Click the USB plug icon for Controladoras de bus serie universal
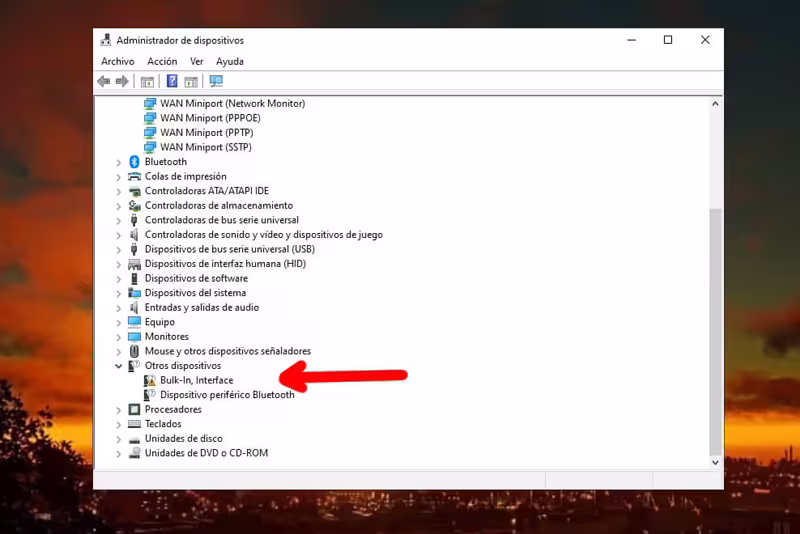800x534 pixels. coord(134,220)
